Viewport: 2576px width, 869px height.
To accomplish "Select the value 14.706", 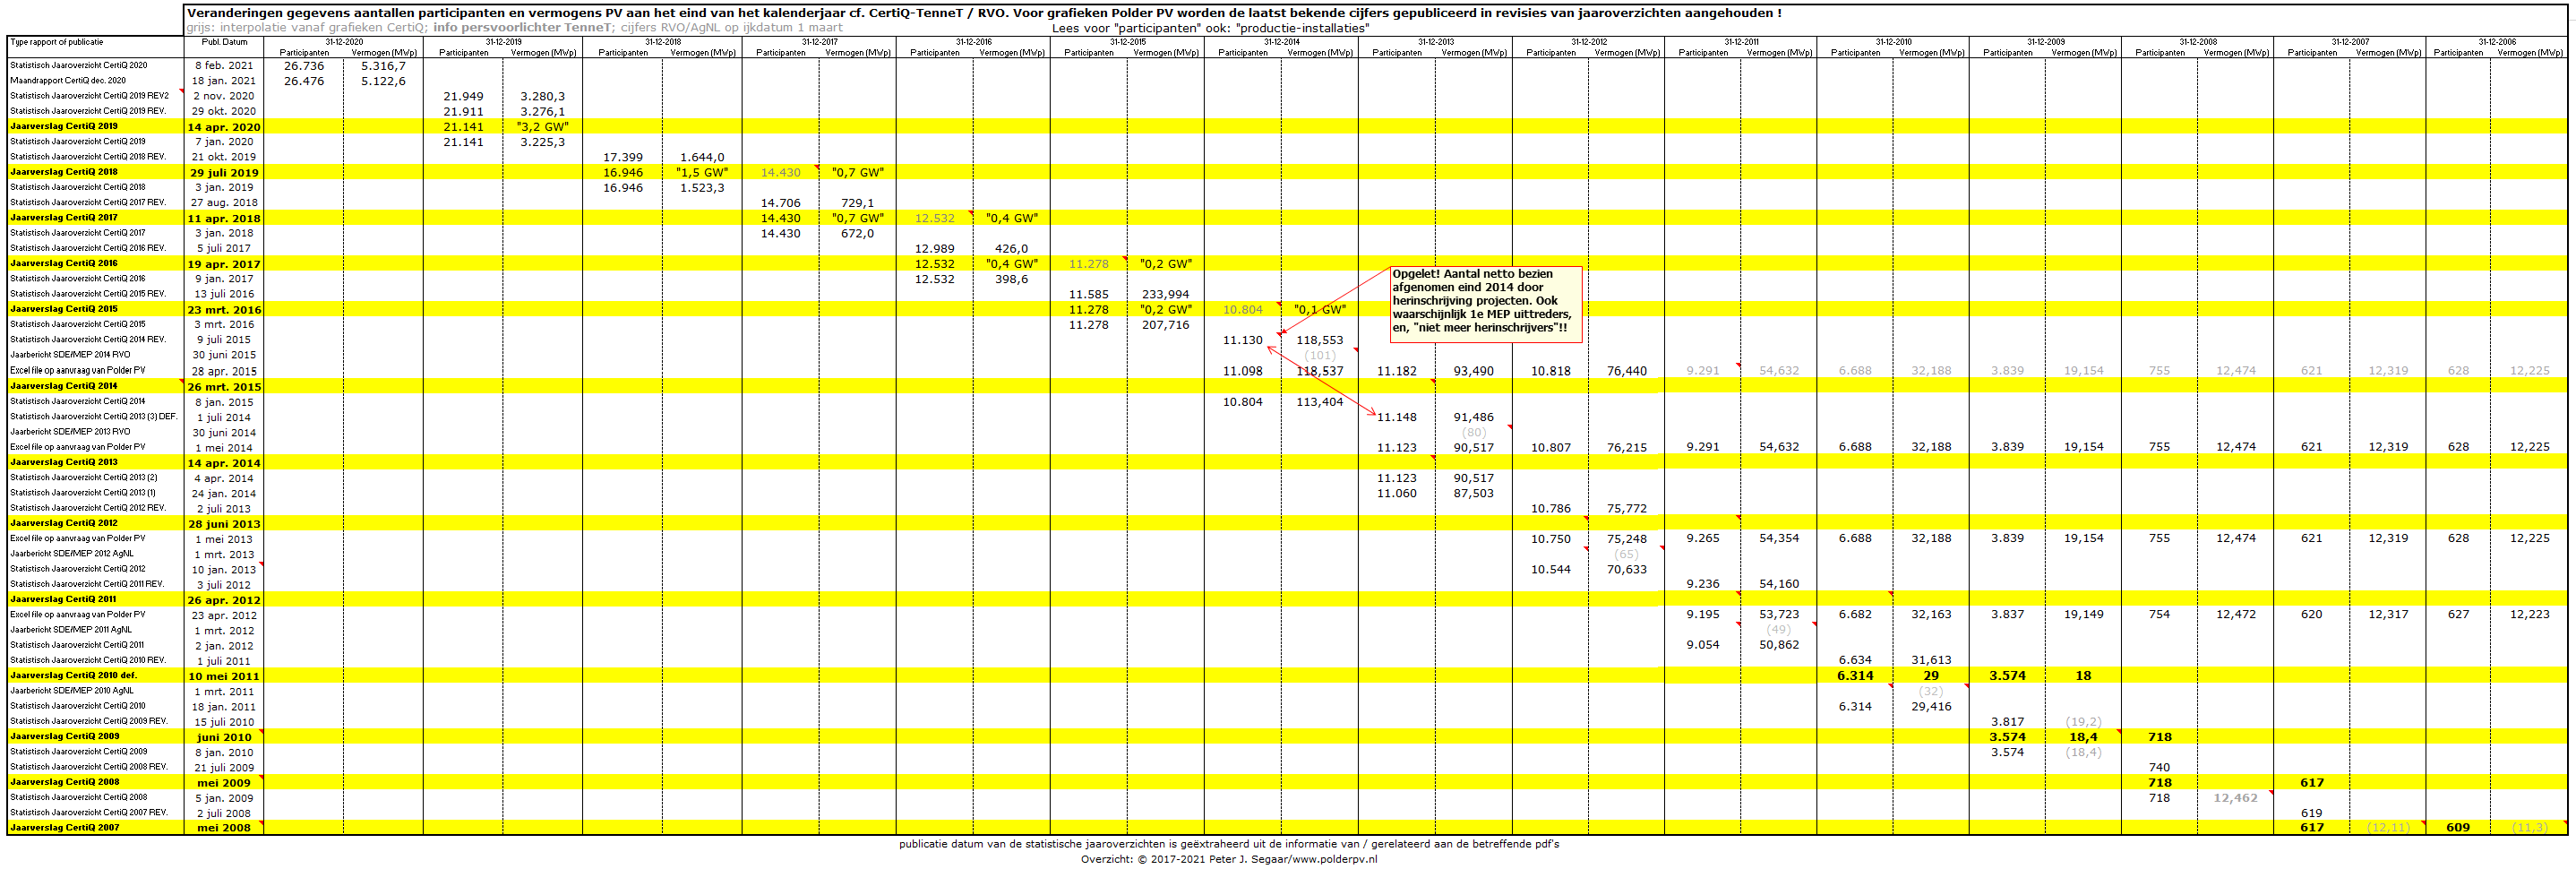I will point(780,203).
